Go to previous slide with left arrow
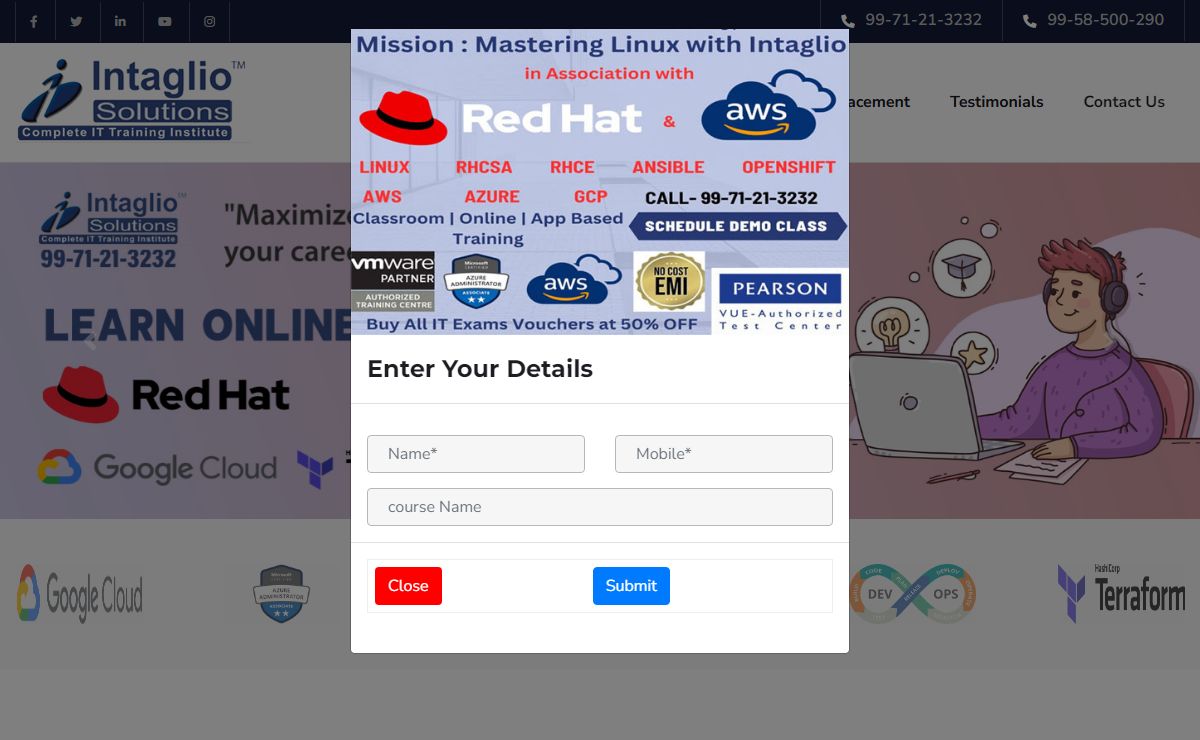 click(x=90, y=341)
